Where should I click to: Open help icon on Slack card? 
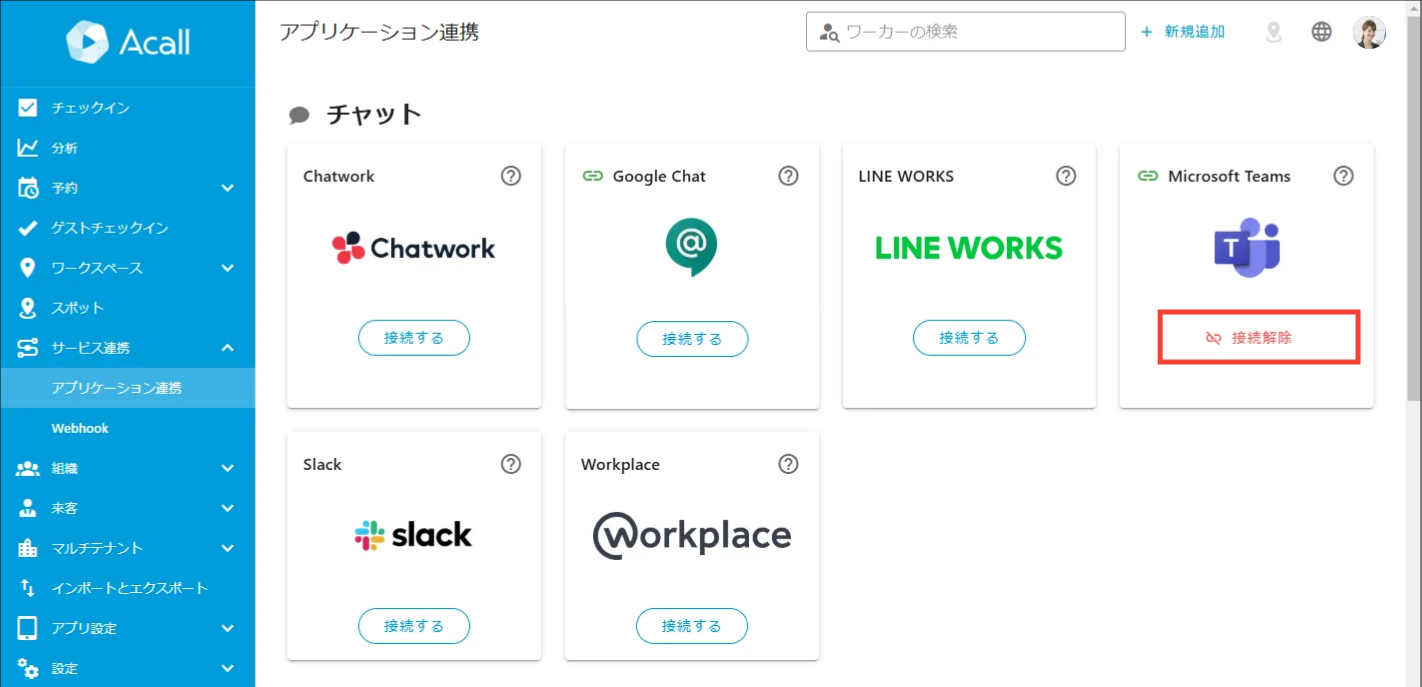pos(511,464)
